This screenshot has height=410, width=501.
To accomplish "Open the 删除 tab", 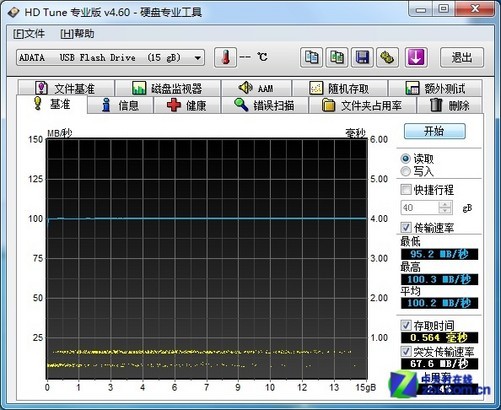I will click(x=450, y=105).
